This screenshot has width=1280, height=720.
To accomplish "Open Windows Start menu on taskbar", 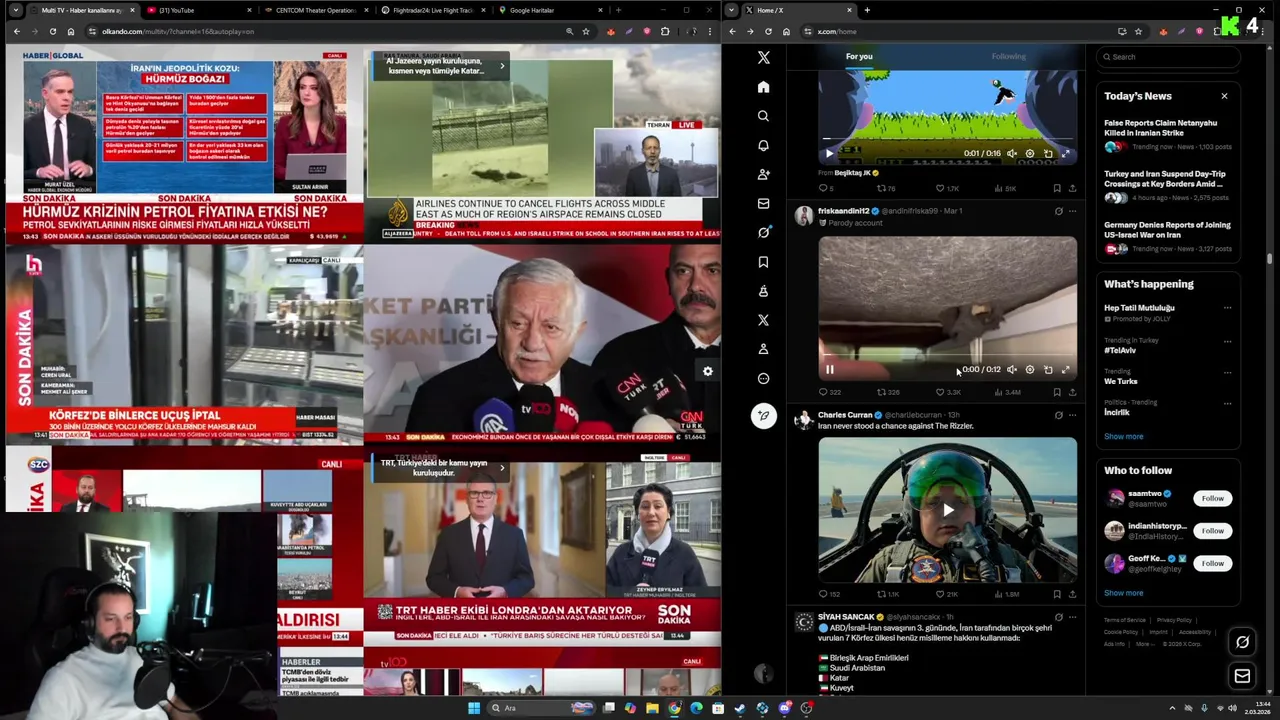I will pos(474,708).
